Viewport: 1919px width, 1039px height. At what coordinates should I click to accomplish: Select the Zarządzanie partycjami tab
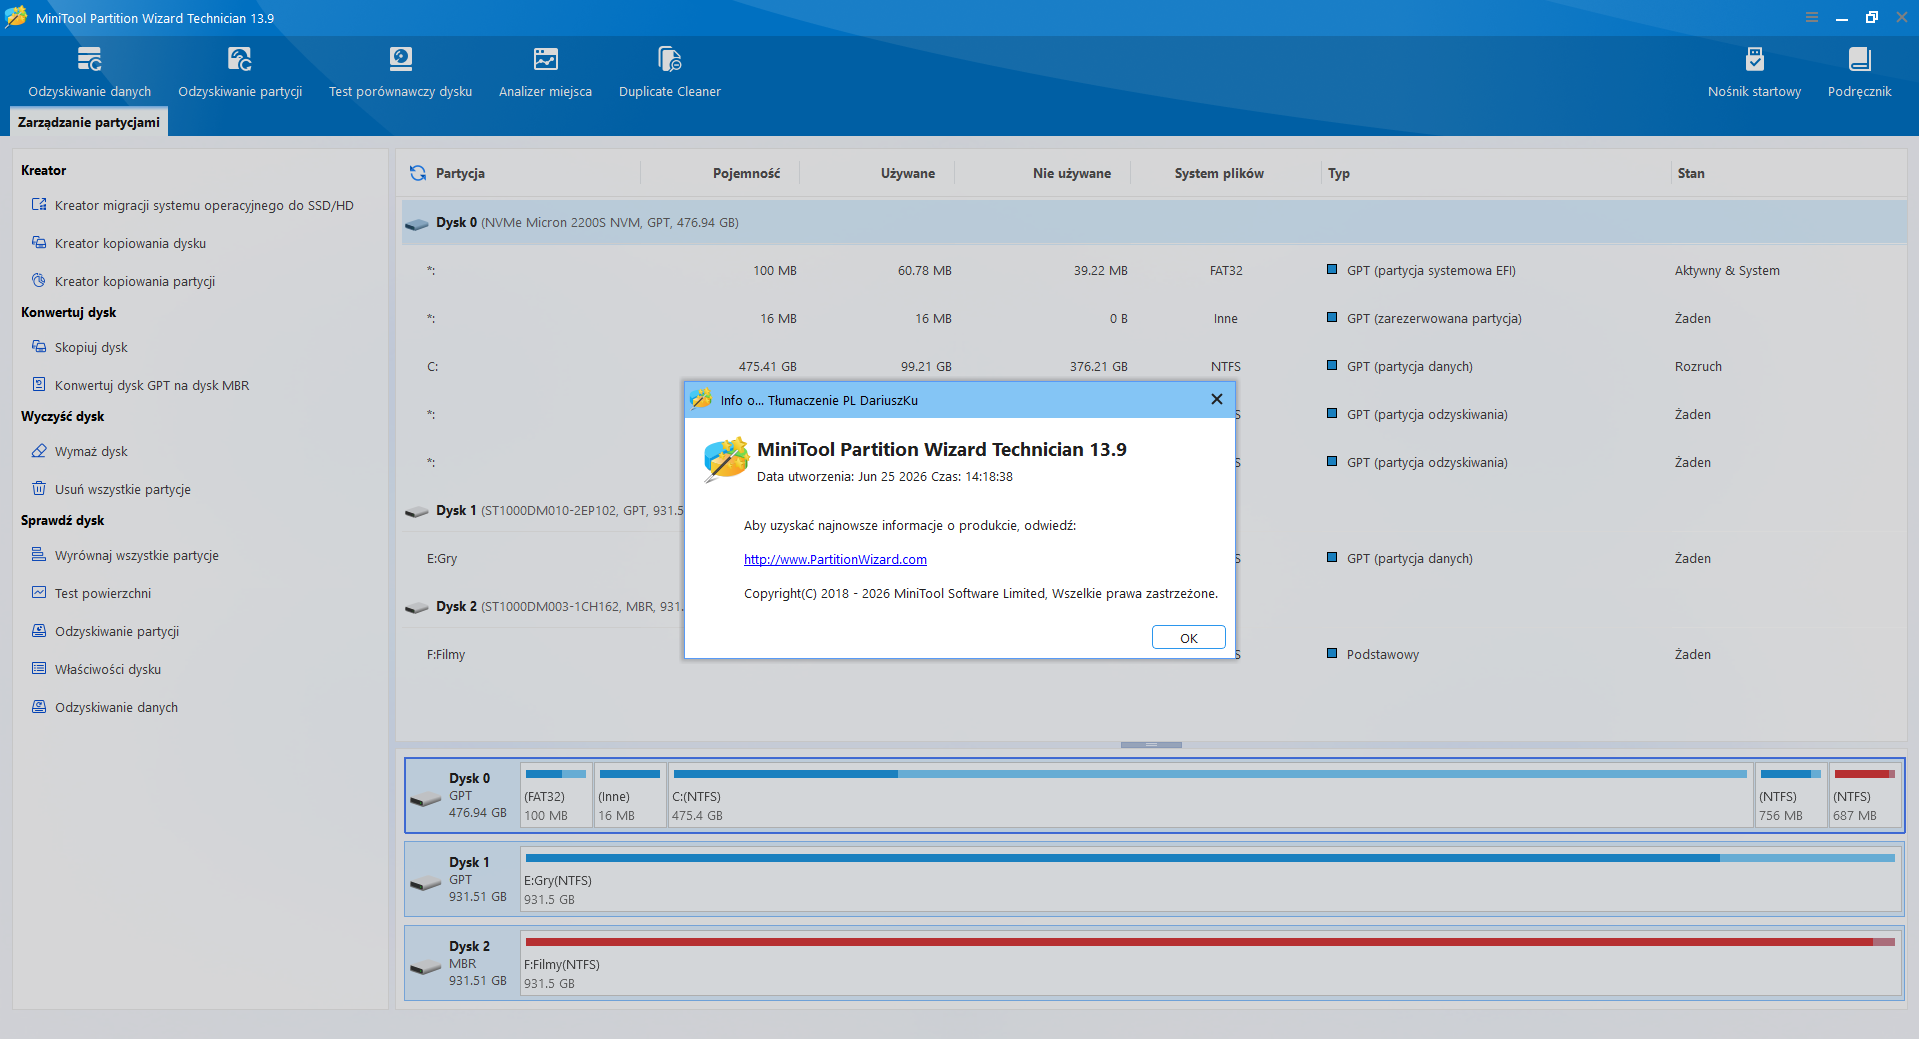pos(89,122)
